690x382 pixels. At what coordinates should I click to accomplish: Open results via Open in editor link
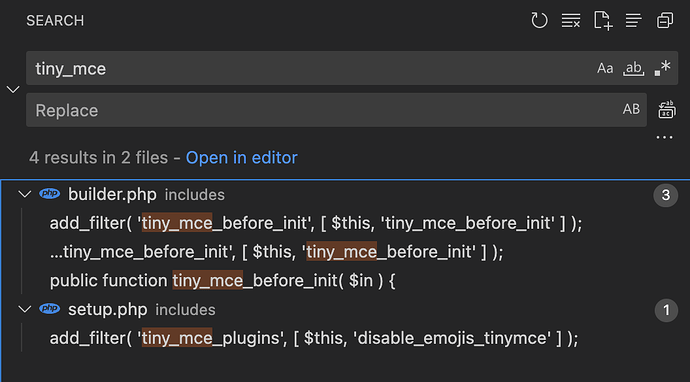(x=242, y=158)
